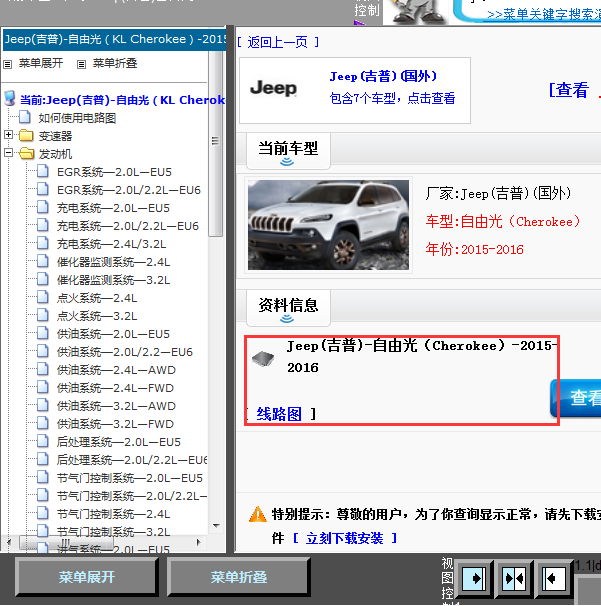Screen dimensions: 601x606
Task: Click the white Cherokee car thumbnail
Action: click(328, 225)
